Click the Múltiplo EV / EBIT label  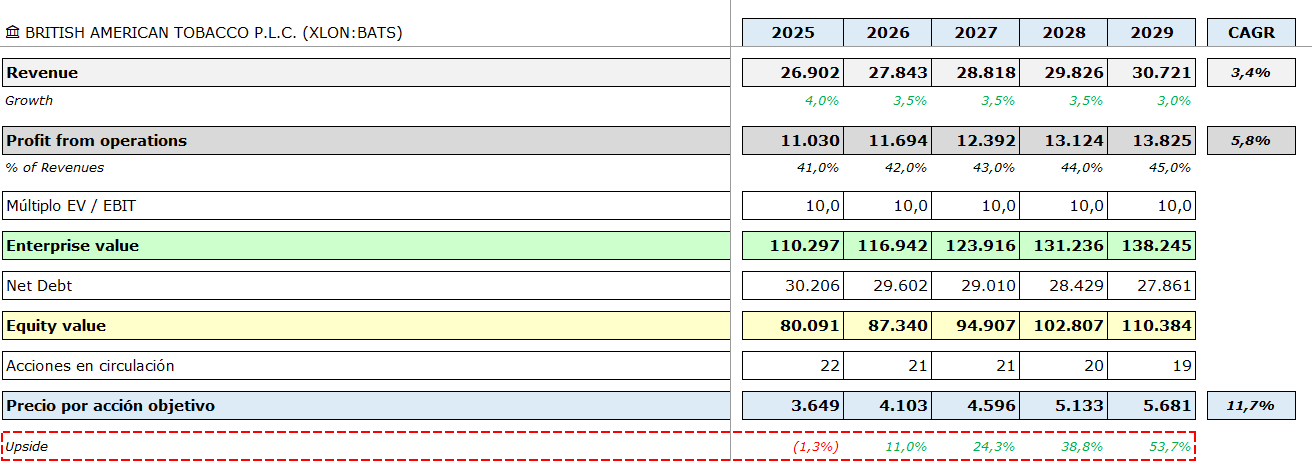(366, 206)
